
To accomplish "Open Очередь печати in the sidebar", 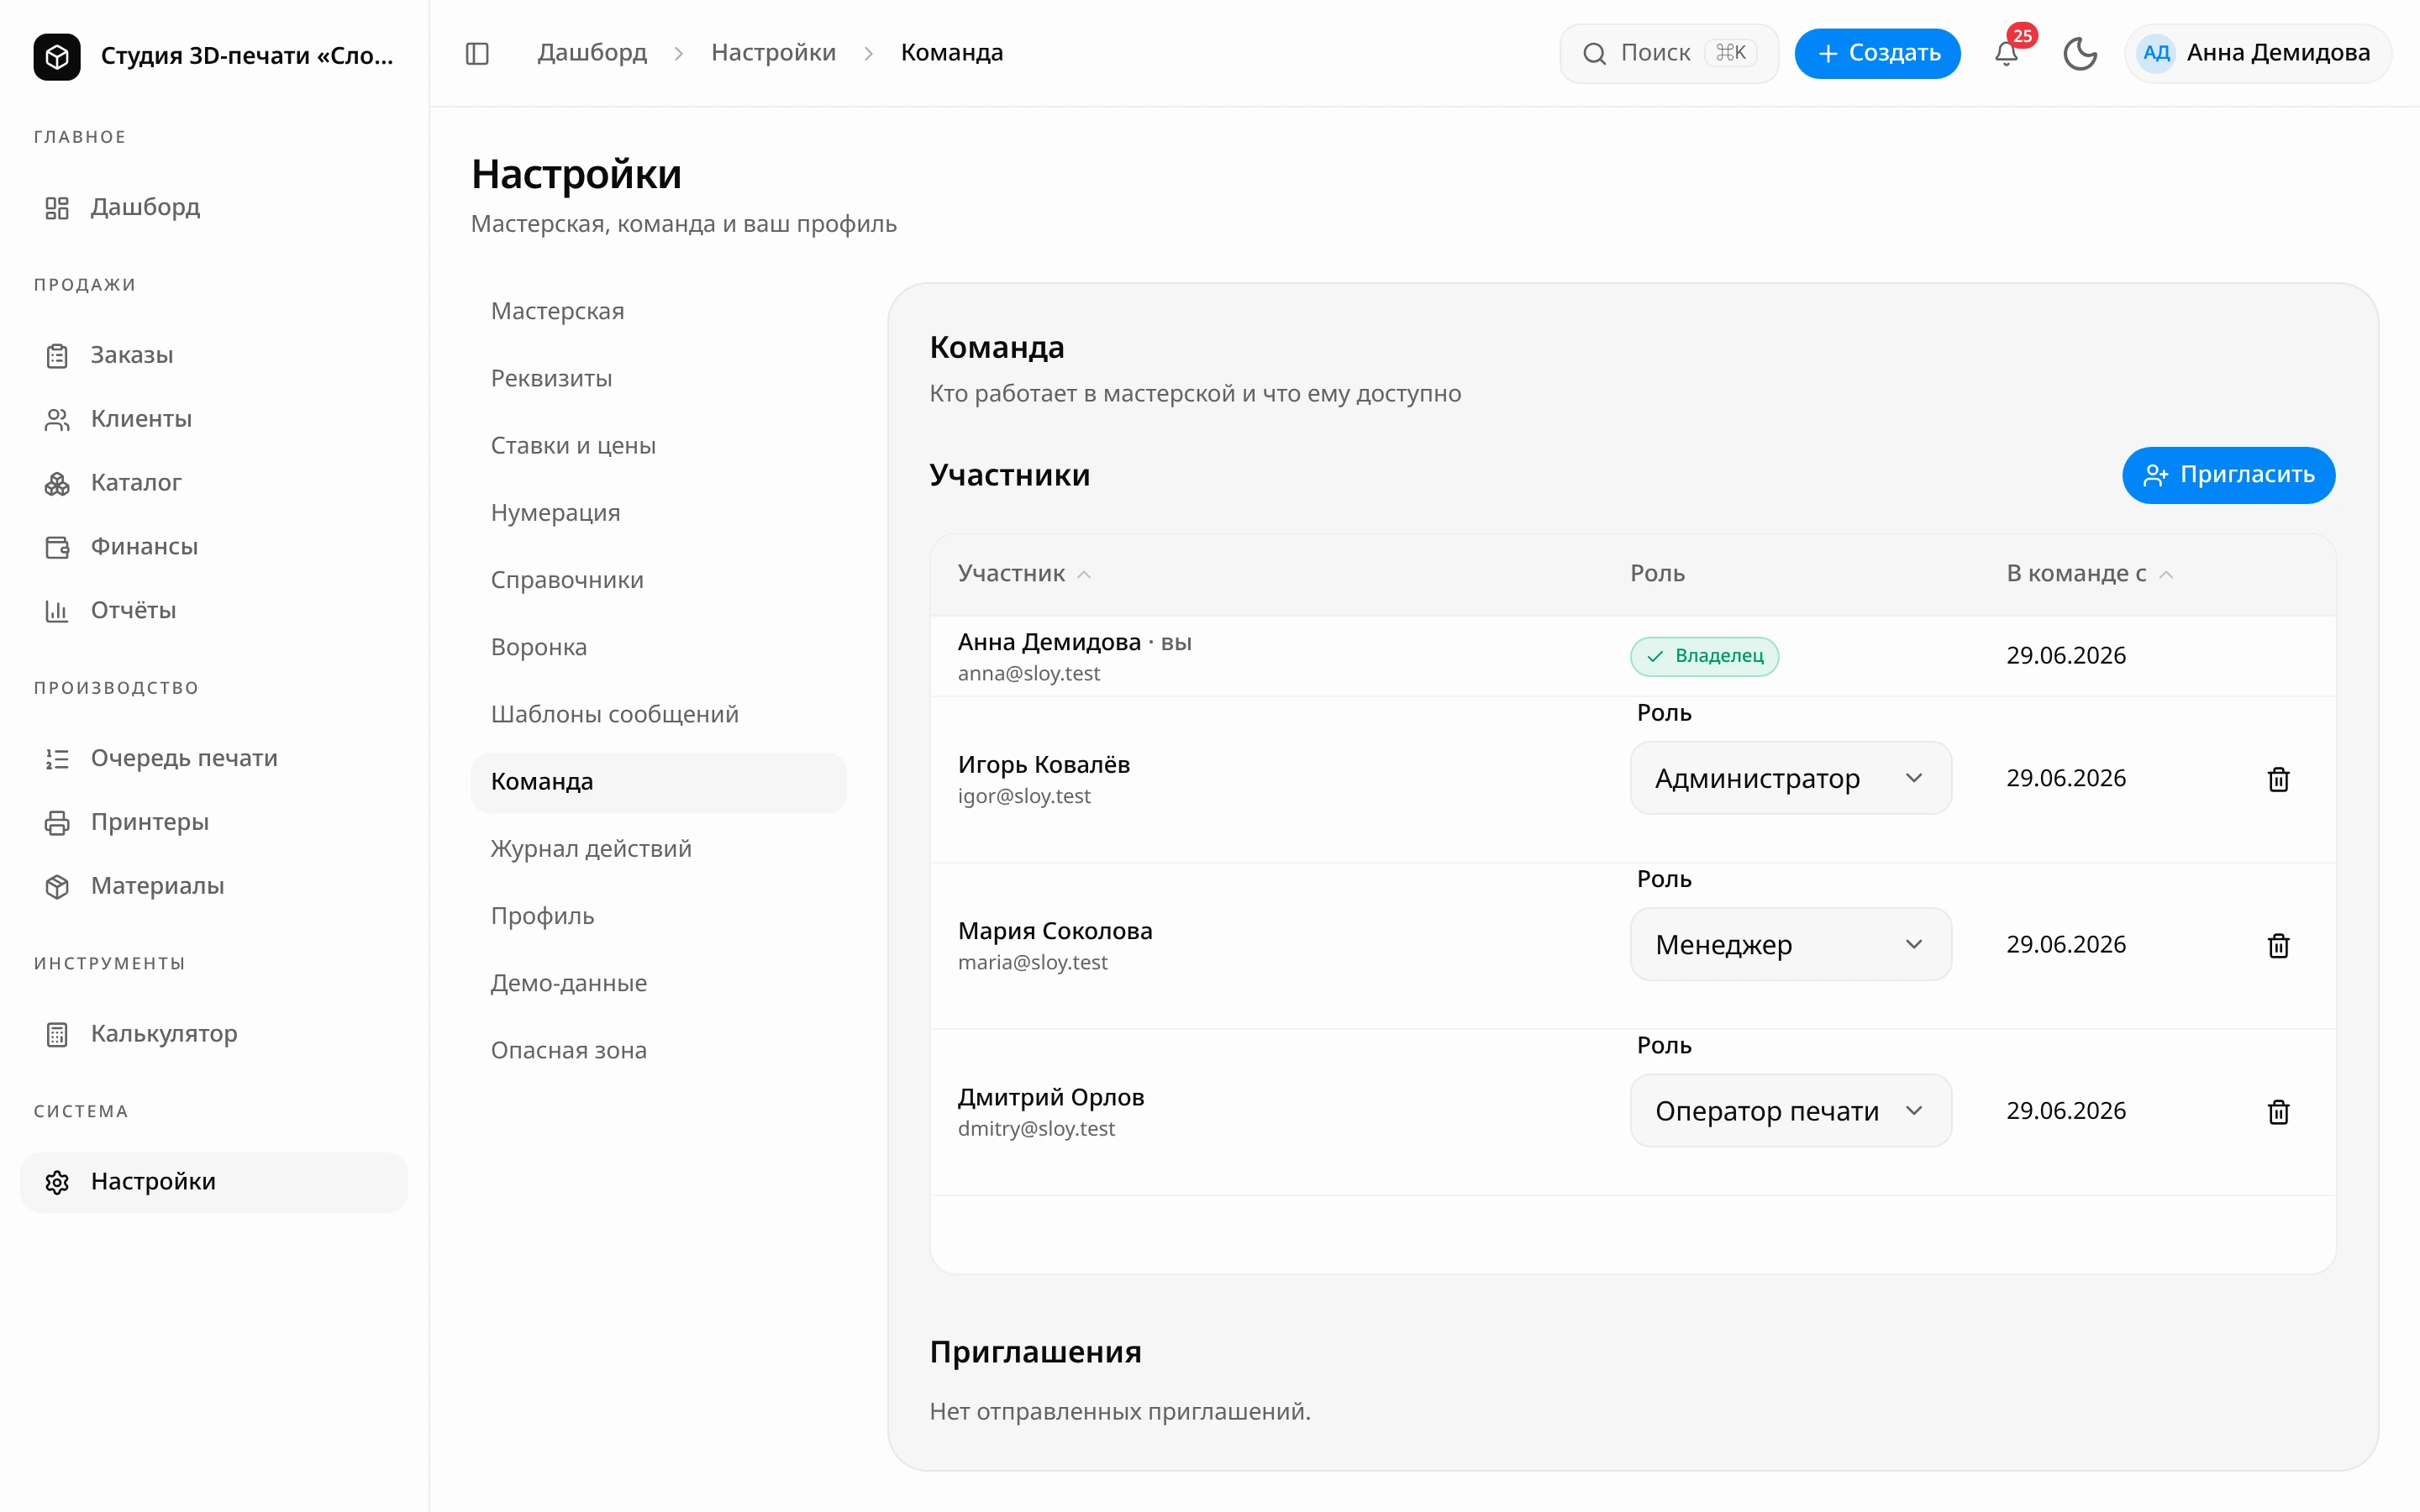I will 214,758.
